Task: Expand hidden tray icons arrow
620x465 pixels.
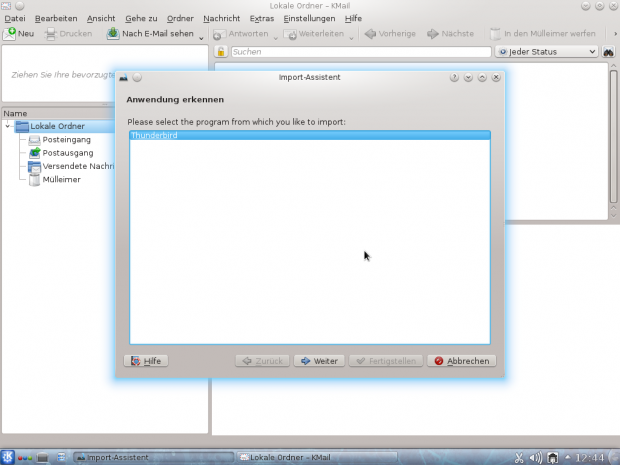Action: coord(567,457)
